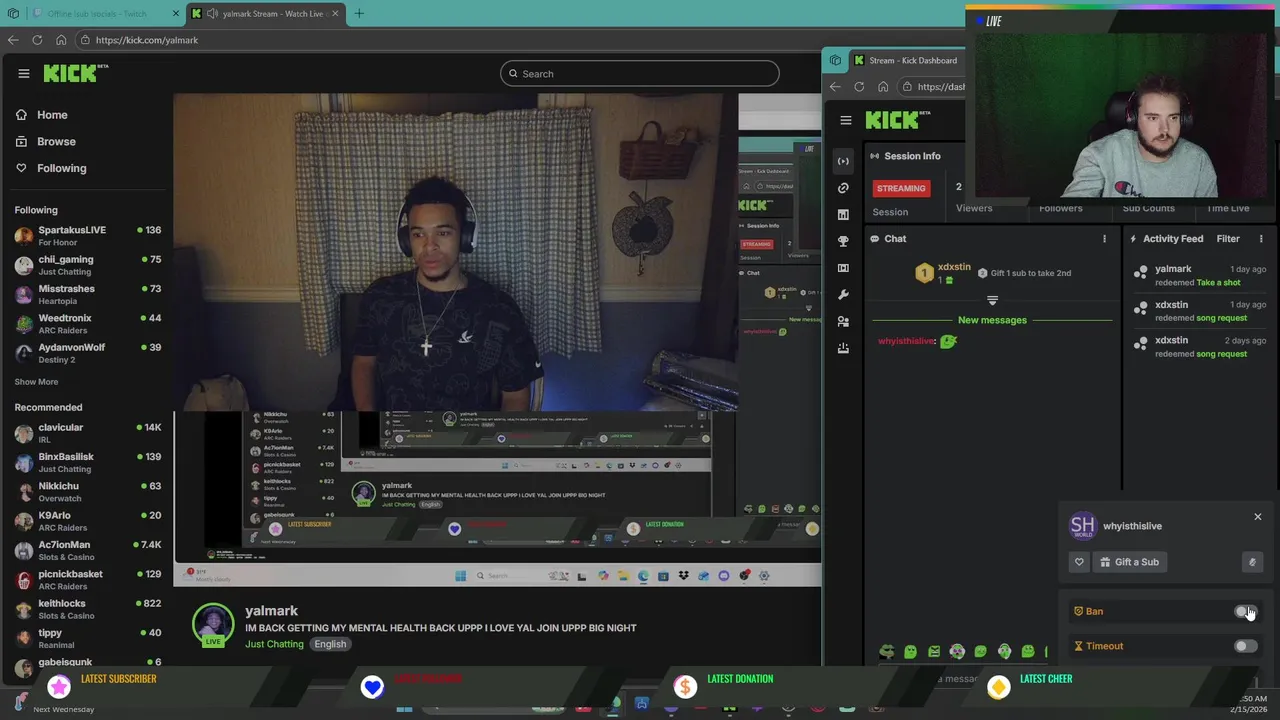Click the Gift a Sub button
The image size is (1280, 720).
pyautogui.click(x=1129, y=562)
